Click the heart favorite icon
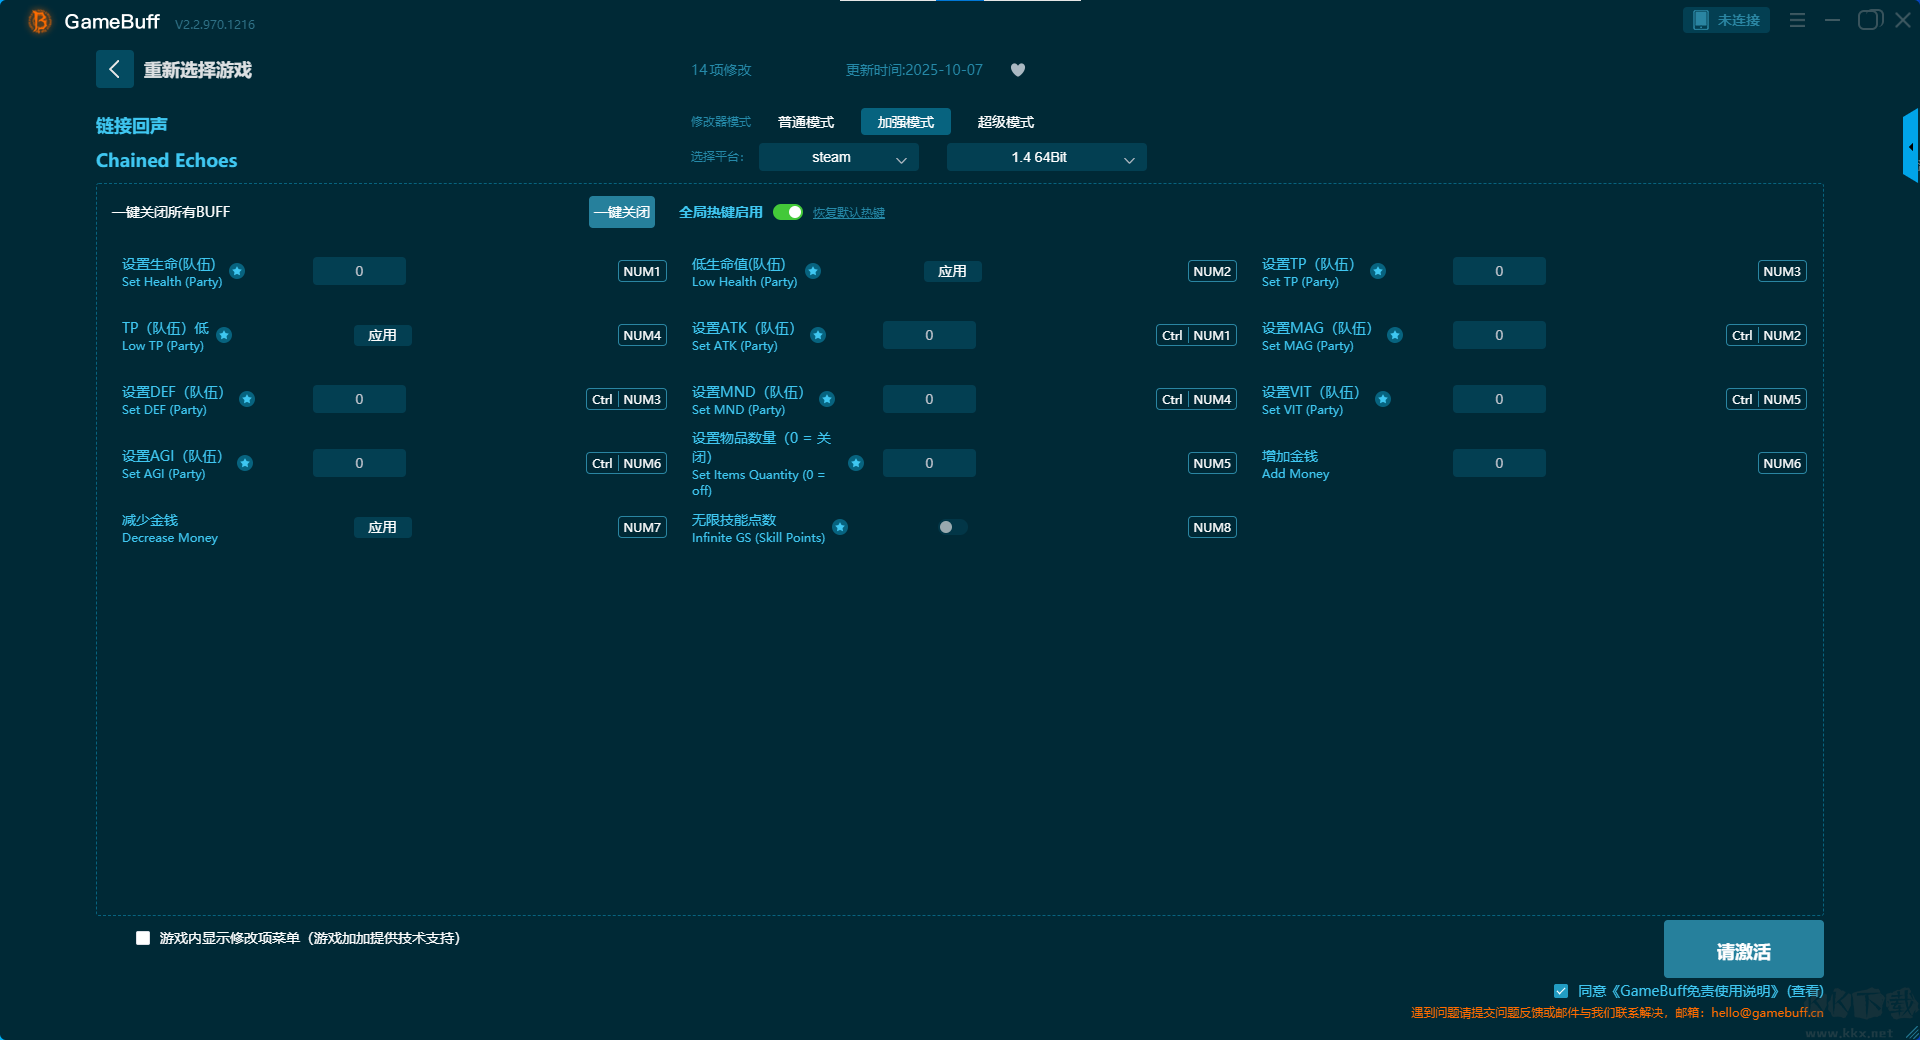Viewport: 1920px width, 1040px height. (x=1018, y=70)
